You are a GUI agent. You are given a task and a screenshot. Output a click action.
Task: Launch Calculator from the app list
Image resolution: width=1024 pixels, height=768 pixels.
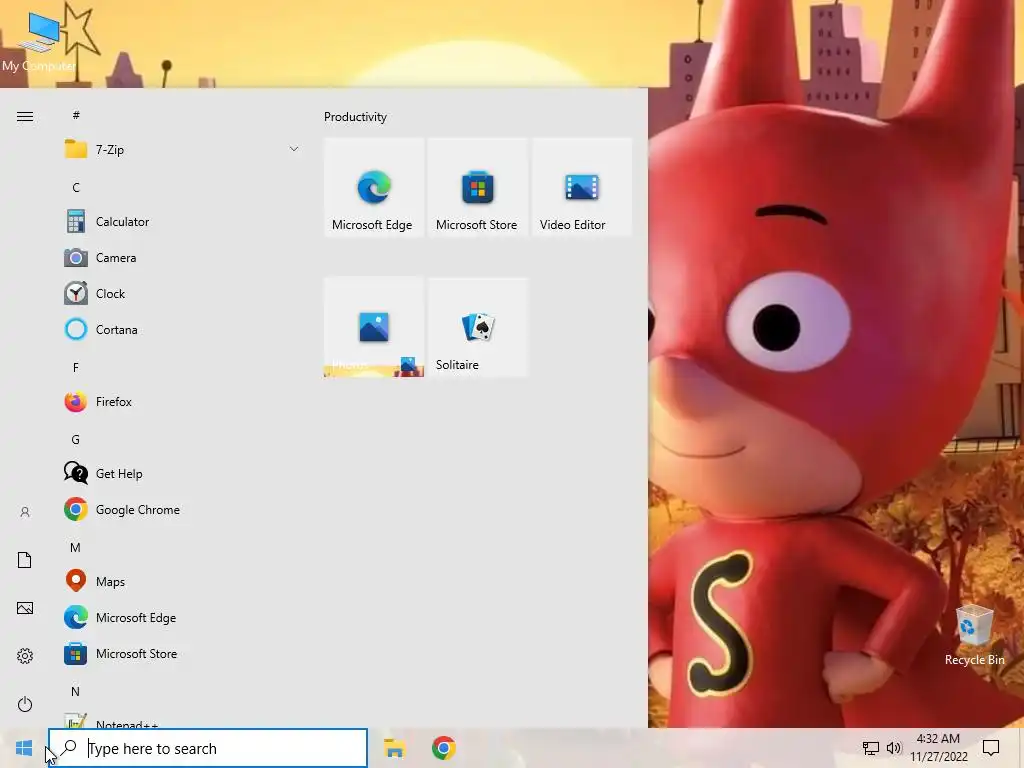tap(182, 221)
